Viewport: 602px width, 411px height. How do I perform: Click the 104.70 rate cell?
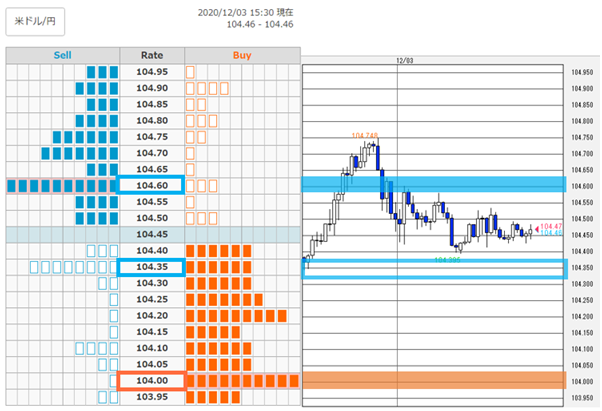tap(152, 153)
